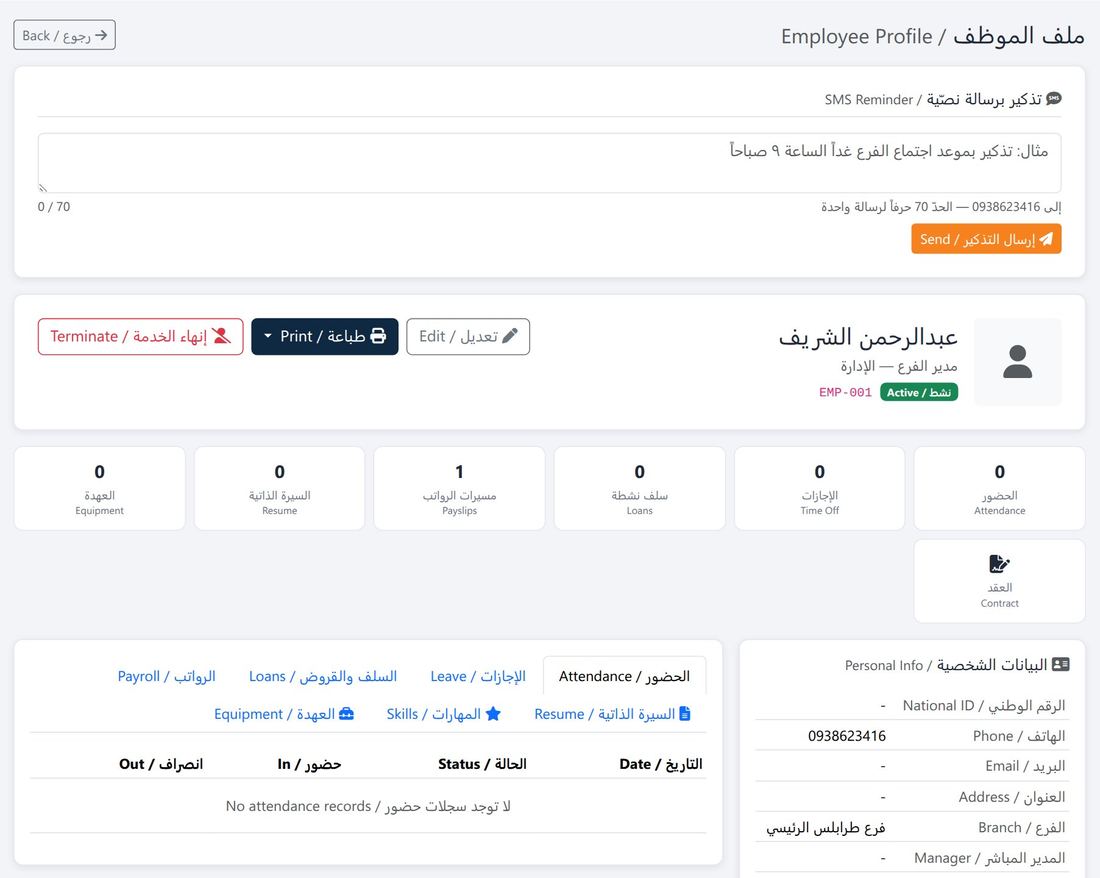
Task: Click the Manager / المدير المباشر label
Action: click(x=989, y=858)
